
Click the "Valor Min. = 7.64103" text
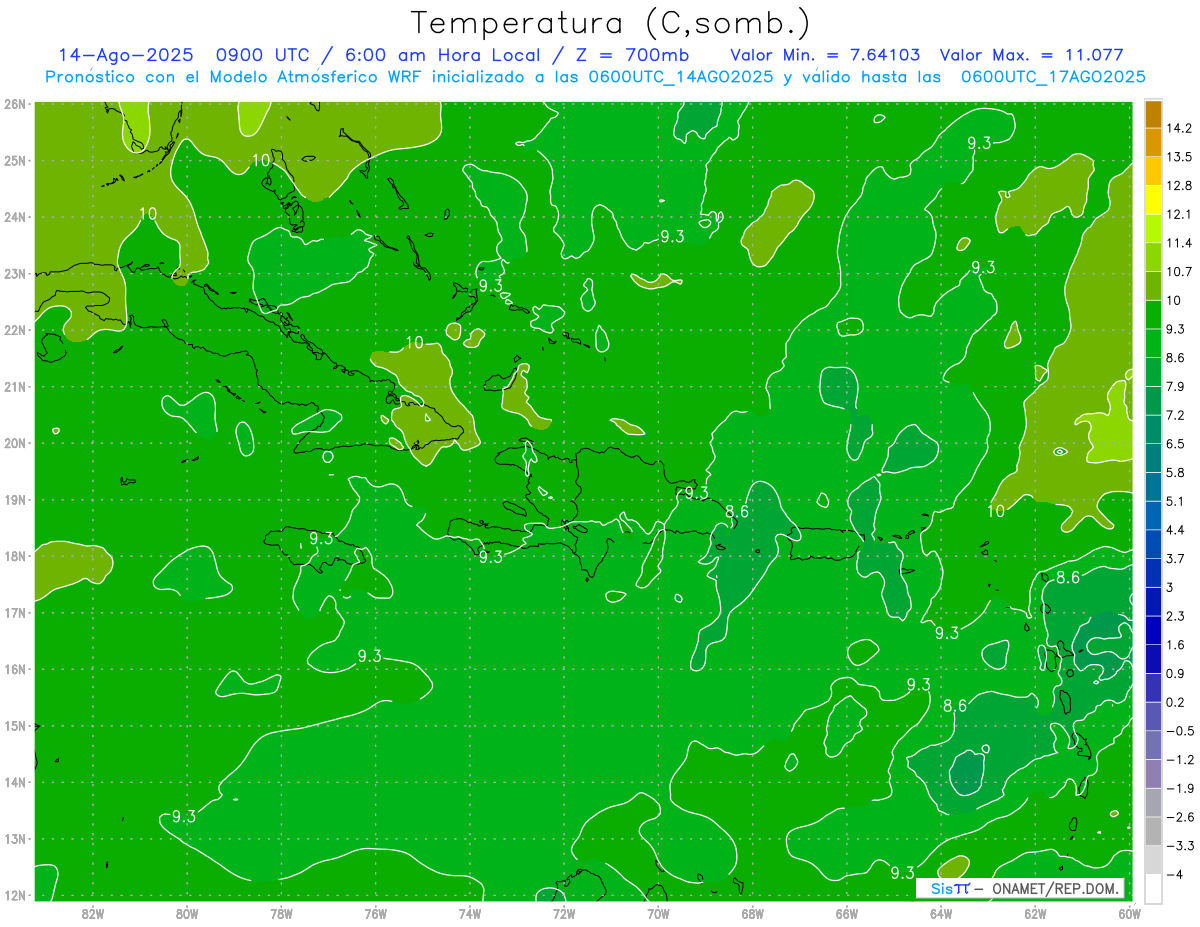click(825, 55)
